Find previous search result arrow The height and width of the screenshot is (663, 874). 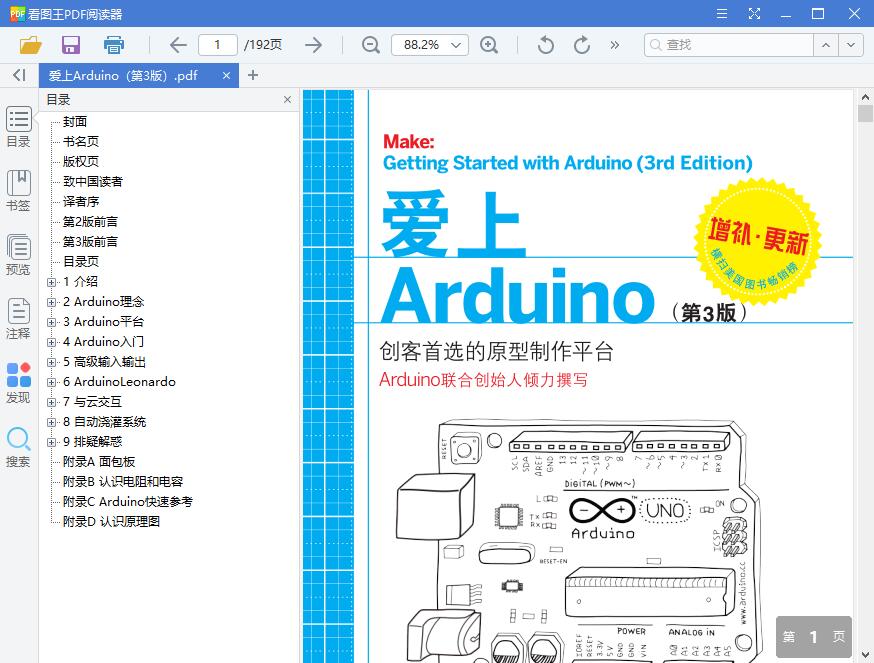[x=826, y=45]
